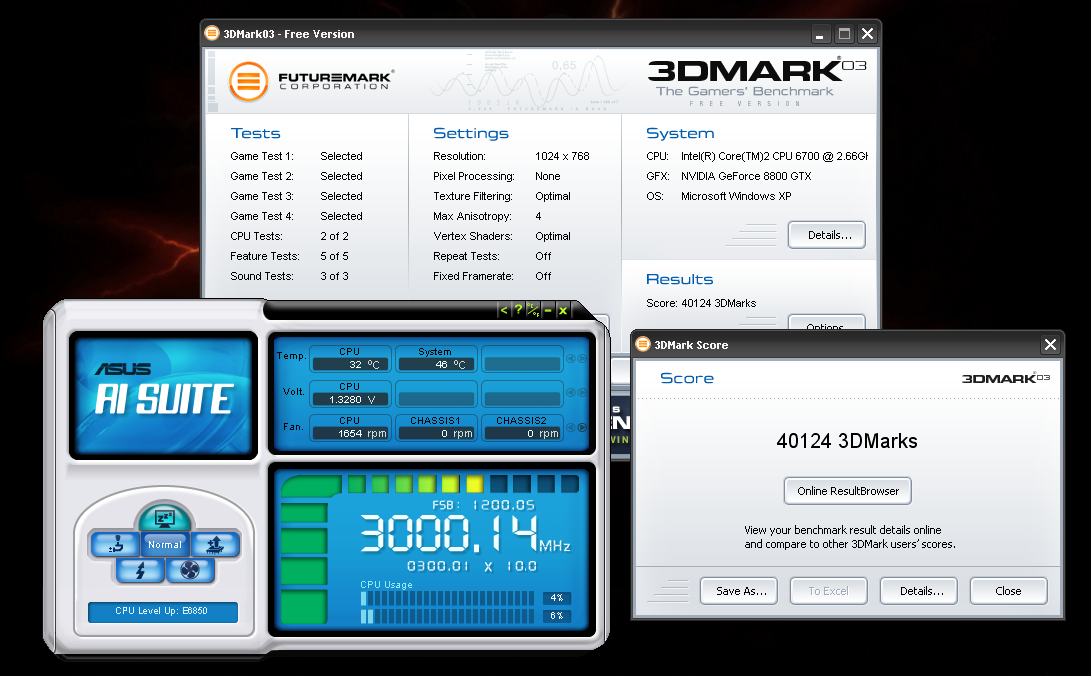Click the Fan row left arrow
This screenshot has height=676, width=1091.
571,427
